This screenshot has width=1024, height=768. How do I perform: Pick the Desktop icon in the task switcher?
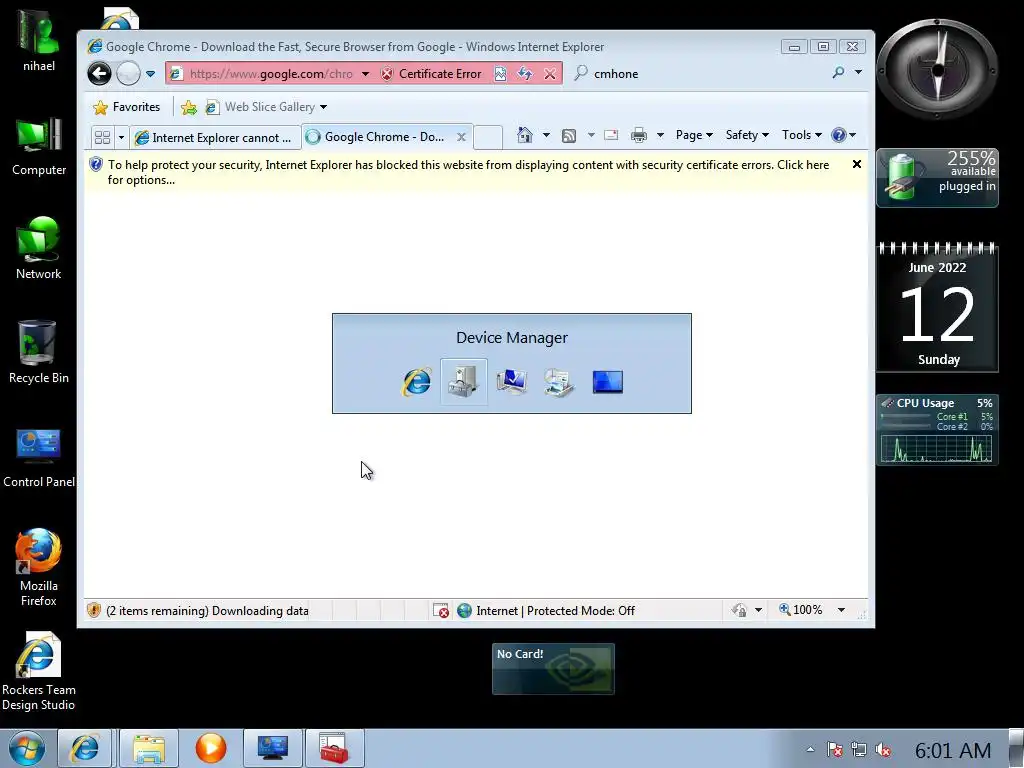607,382
